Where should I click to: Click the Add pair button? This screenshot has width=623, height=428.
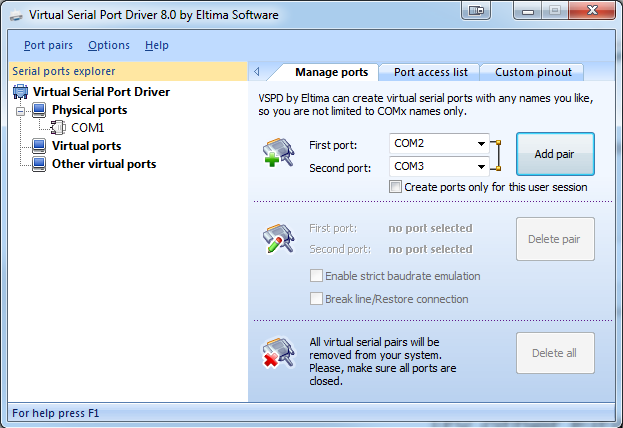click(x=555, y=154)
